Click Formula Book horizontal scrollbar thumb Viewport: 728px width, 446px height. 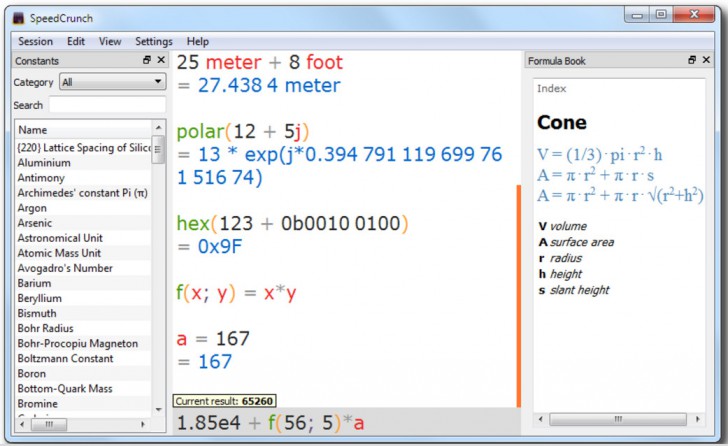[x=618, y=419]
